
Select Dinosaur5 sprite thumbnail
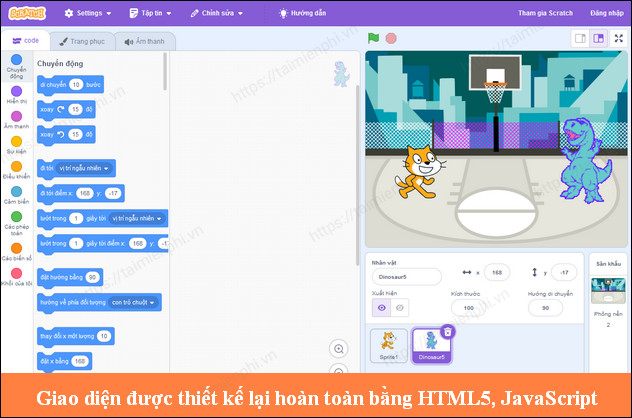coord(431,345)
